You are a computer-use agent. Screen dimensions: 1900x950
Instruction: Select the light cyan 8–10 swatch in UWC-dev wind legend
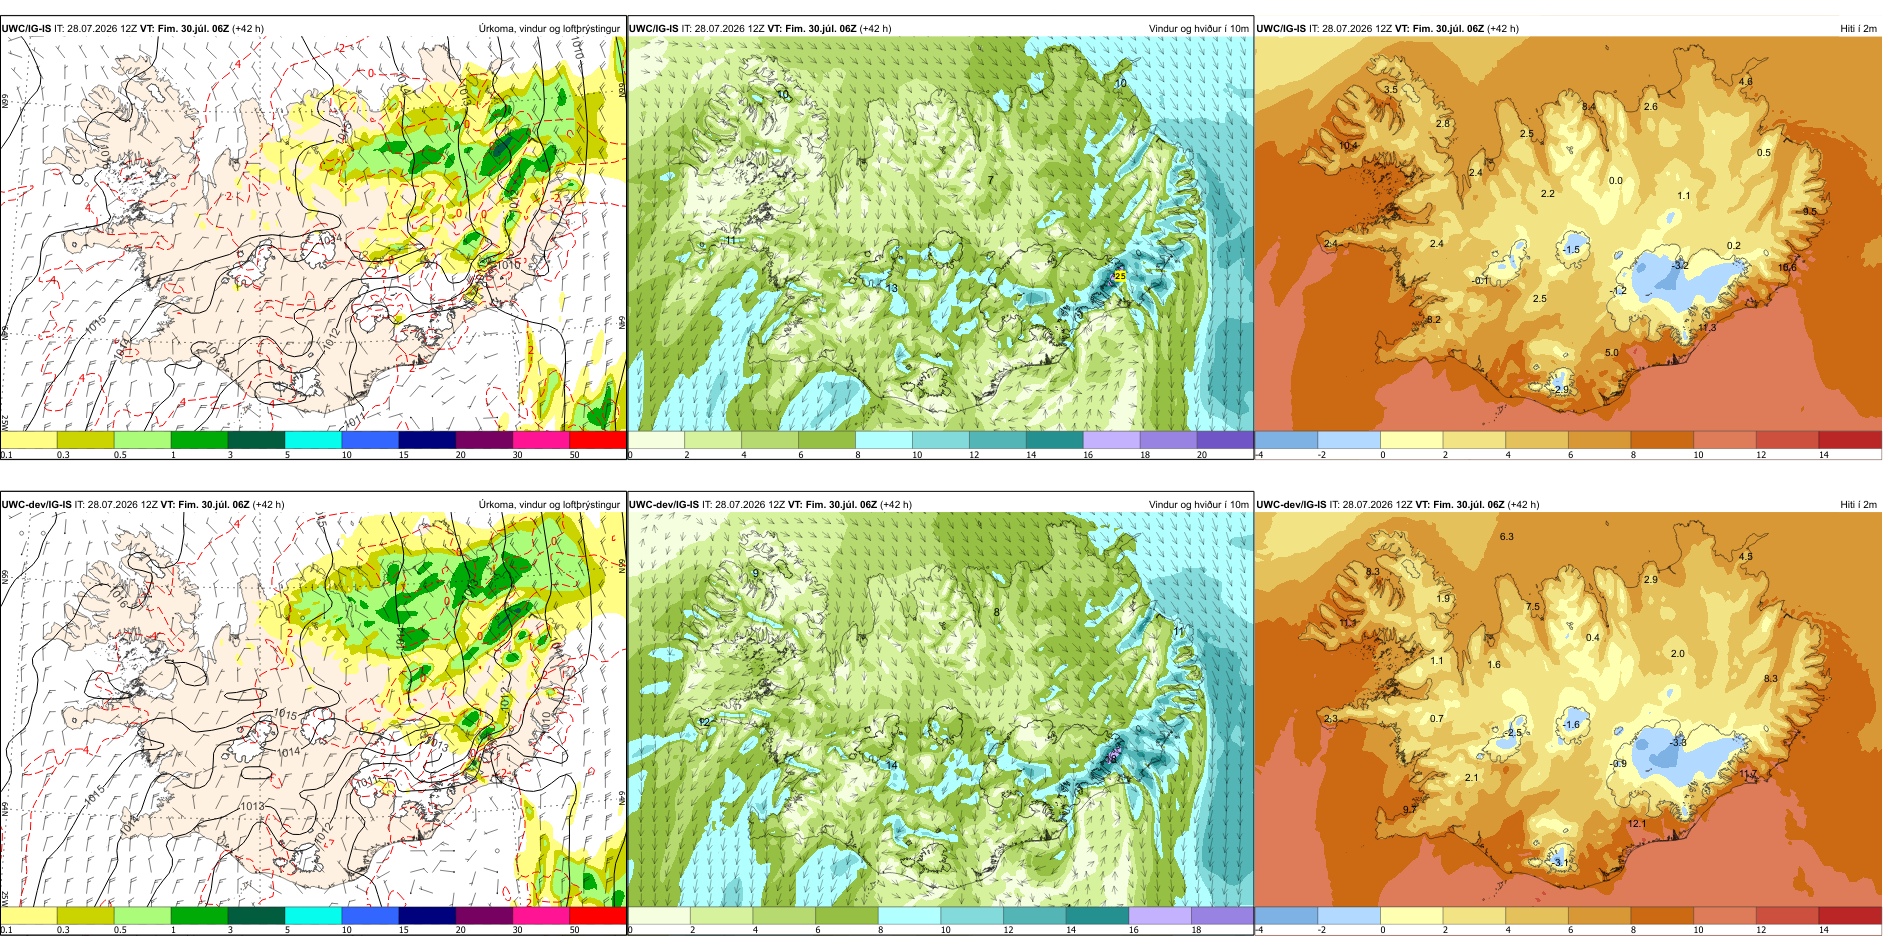pyautogui.click(x=910, y=916)
